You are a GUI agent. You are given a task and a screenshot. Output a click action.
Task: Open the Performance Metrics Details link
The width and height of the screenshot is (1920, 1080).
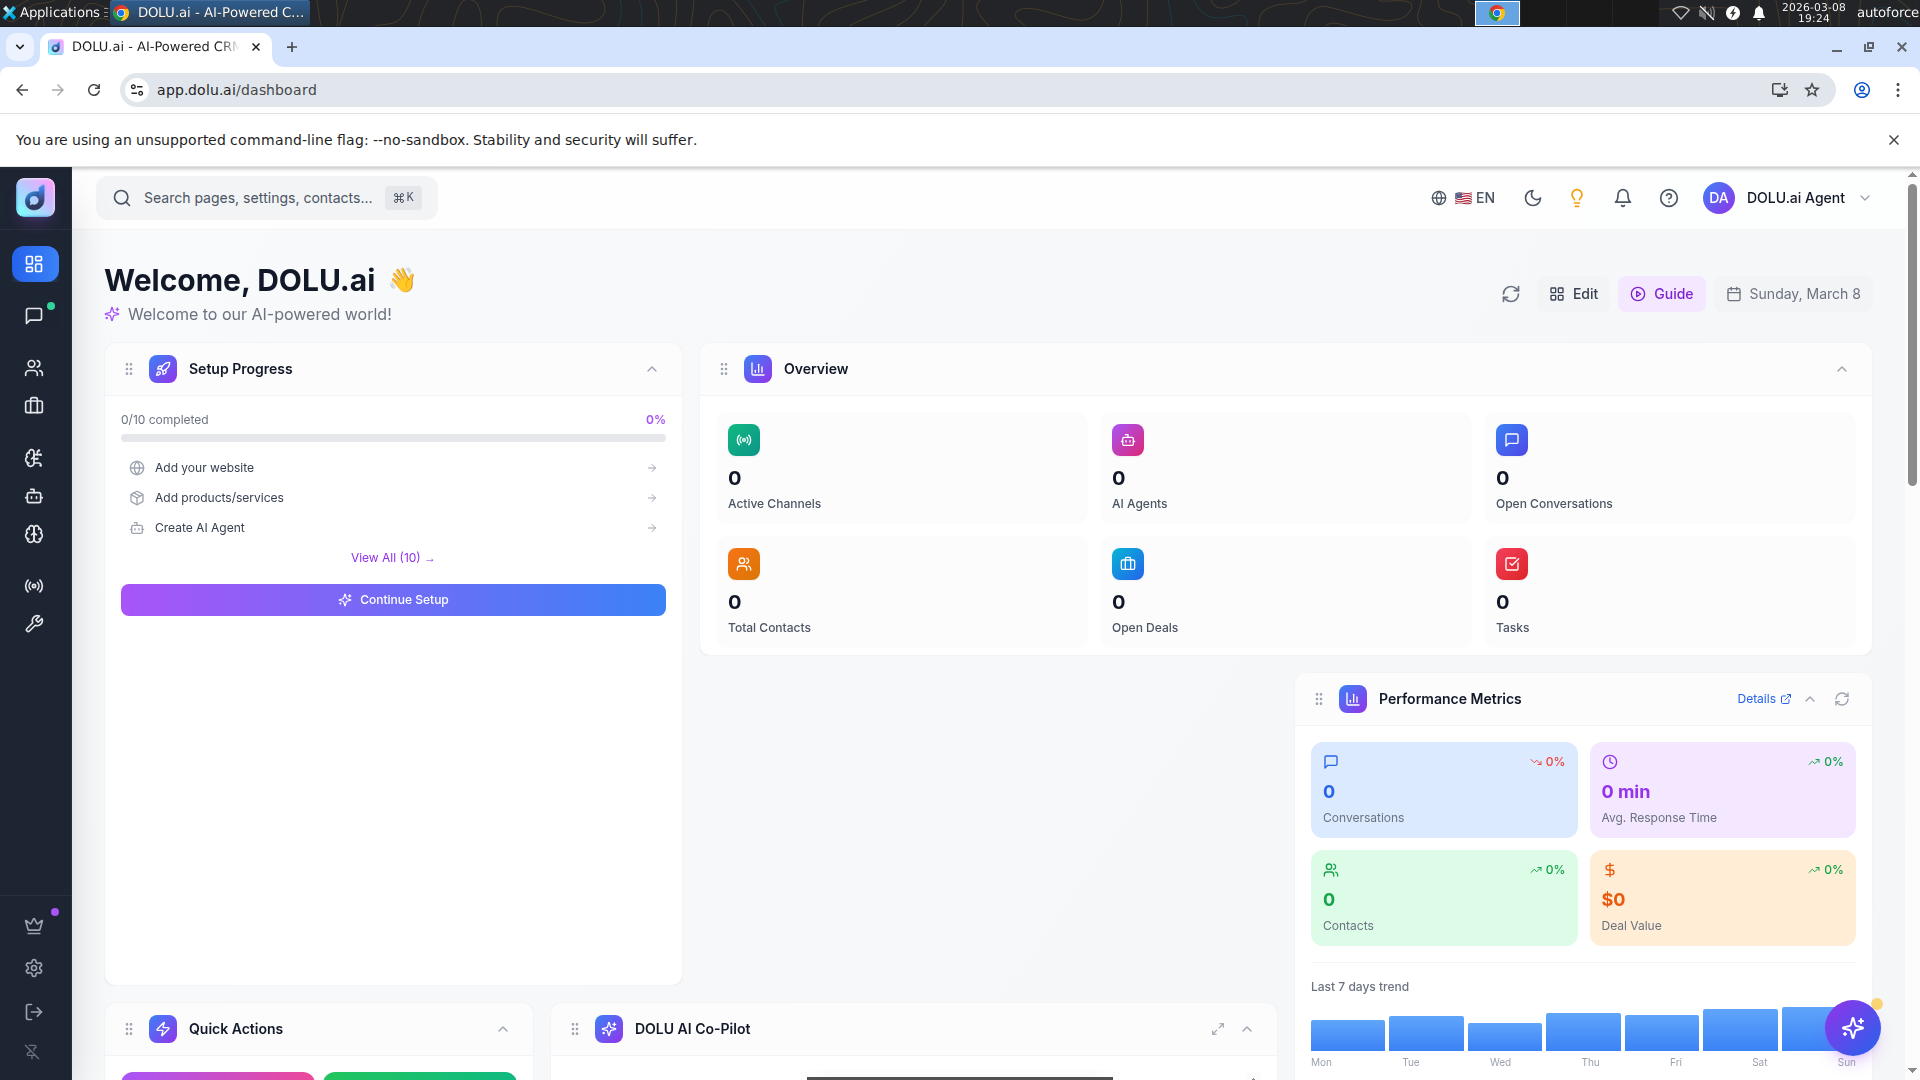click(1764, 699)
